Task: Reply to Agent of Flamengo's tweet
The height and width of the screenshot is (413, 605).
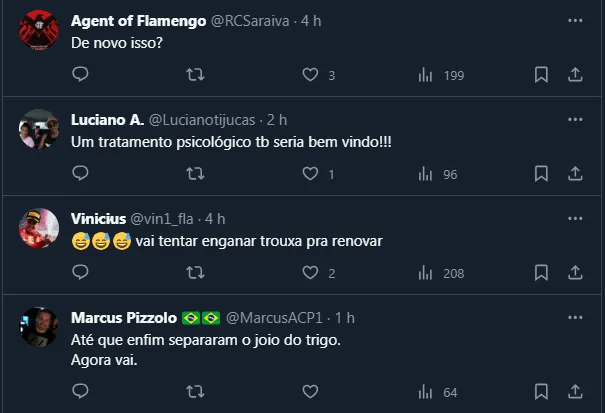Action: click(81, 74)
